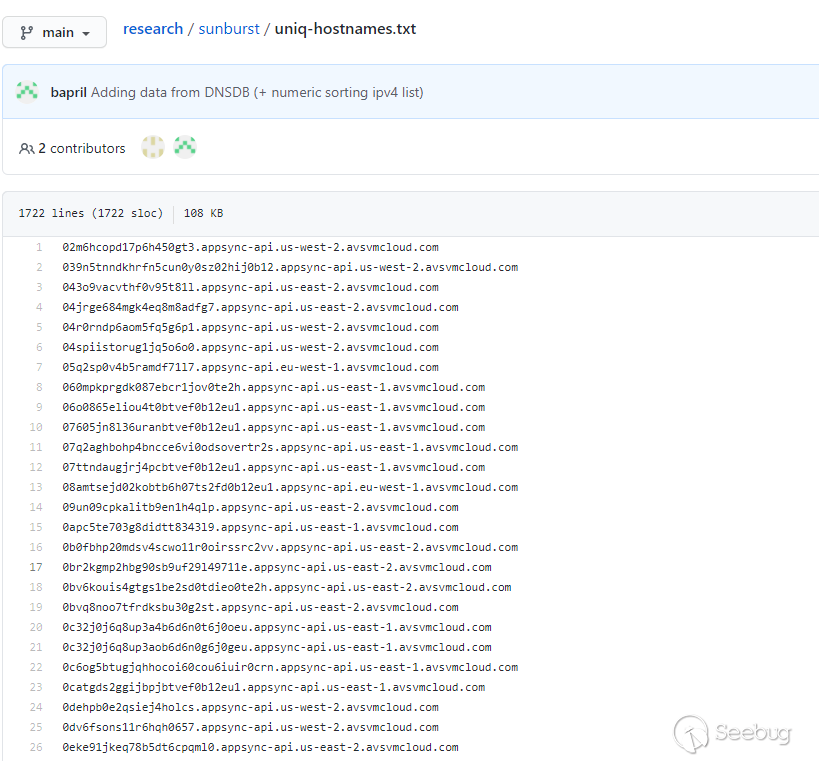Click hostname 0dehpb0e2qsiej4holcs line
Image resolution: width=819 pixels, height=761 pixels.
point(250,707)
